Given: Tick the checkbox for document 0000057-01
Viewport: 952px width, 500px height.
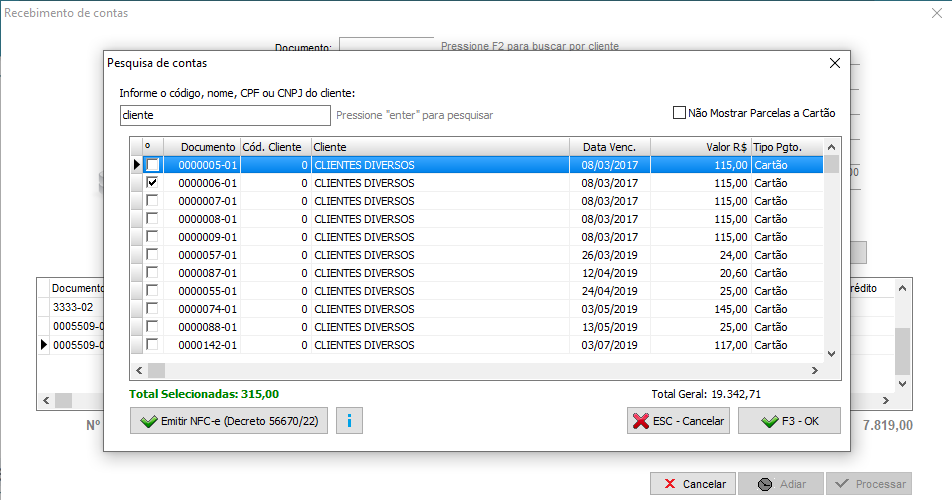Looking at the screenshot, I should (x=152, y=255).
